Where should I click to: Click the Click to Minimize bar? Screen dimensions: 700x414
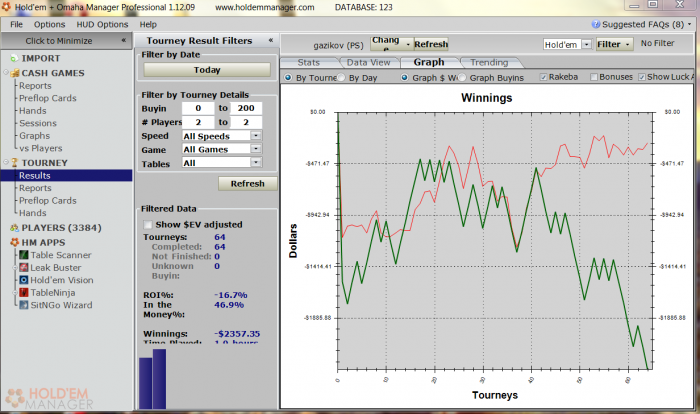(x=66, y=41)
